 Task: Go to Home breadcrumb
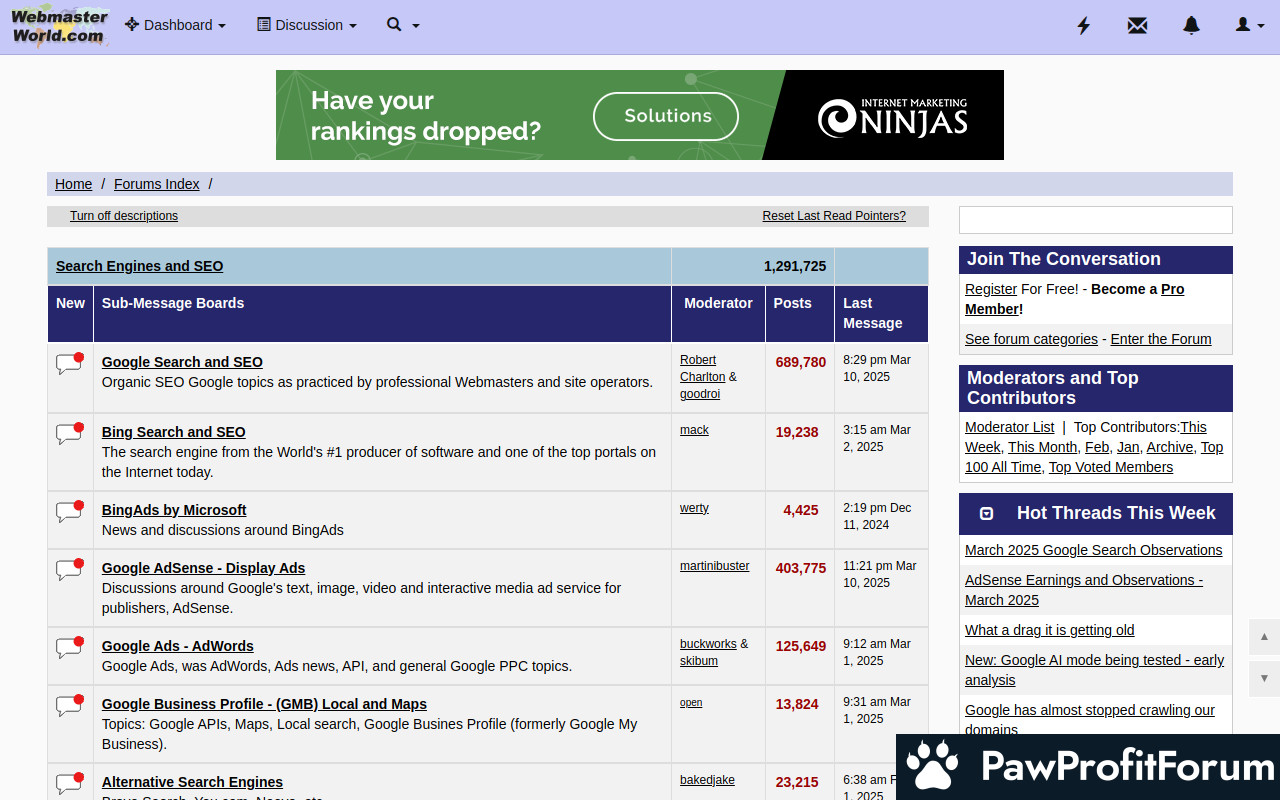(73, 184)
